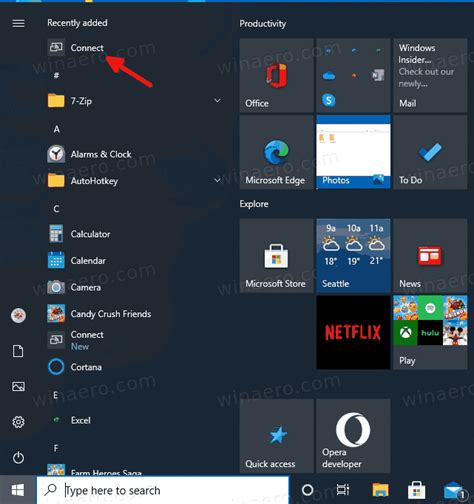Open the Photos tile
This screenshot has width=474, height=504.
[x=353, y=152]
